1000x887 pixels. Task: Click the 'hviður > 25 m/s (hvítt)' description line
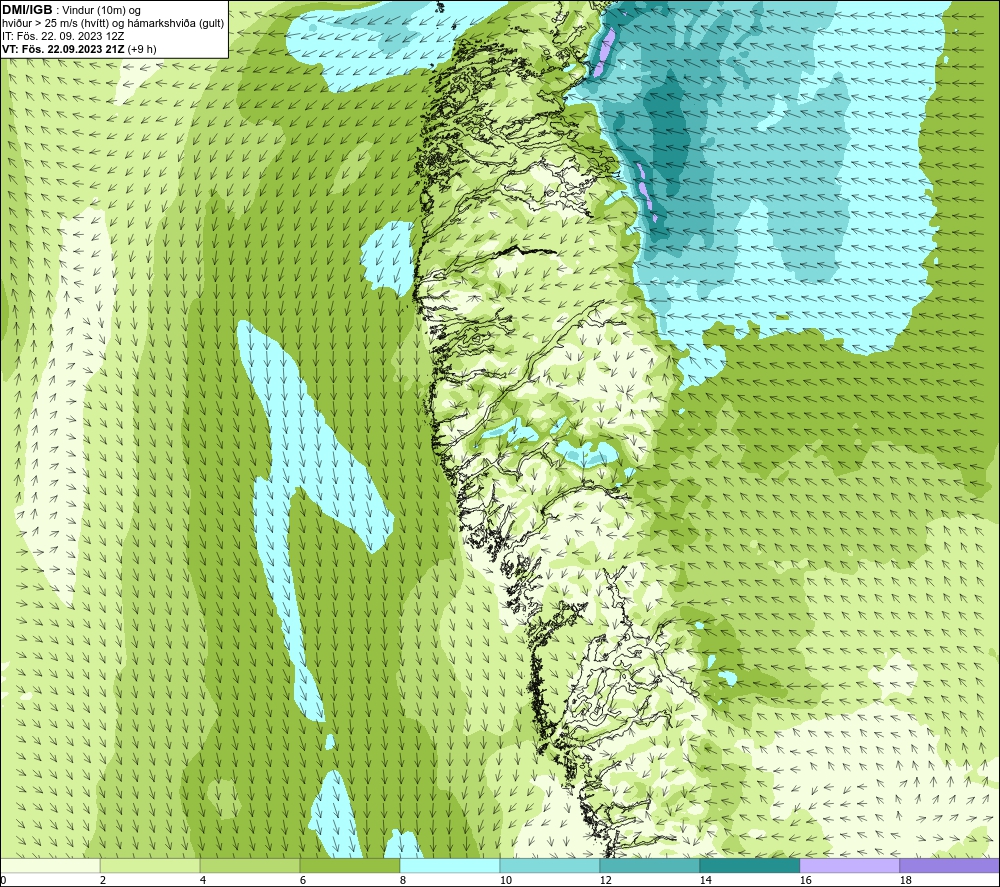114,23
